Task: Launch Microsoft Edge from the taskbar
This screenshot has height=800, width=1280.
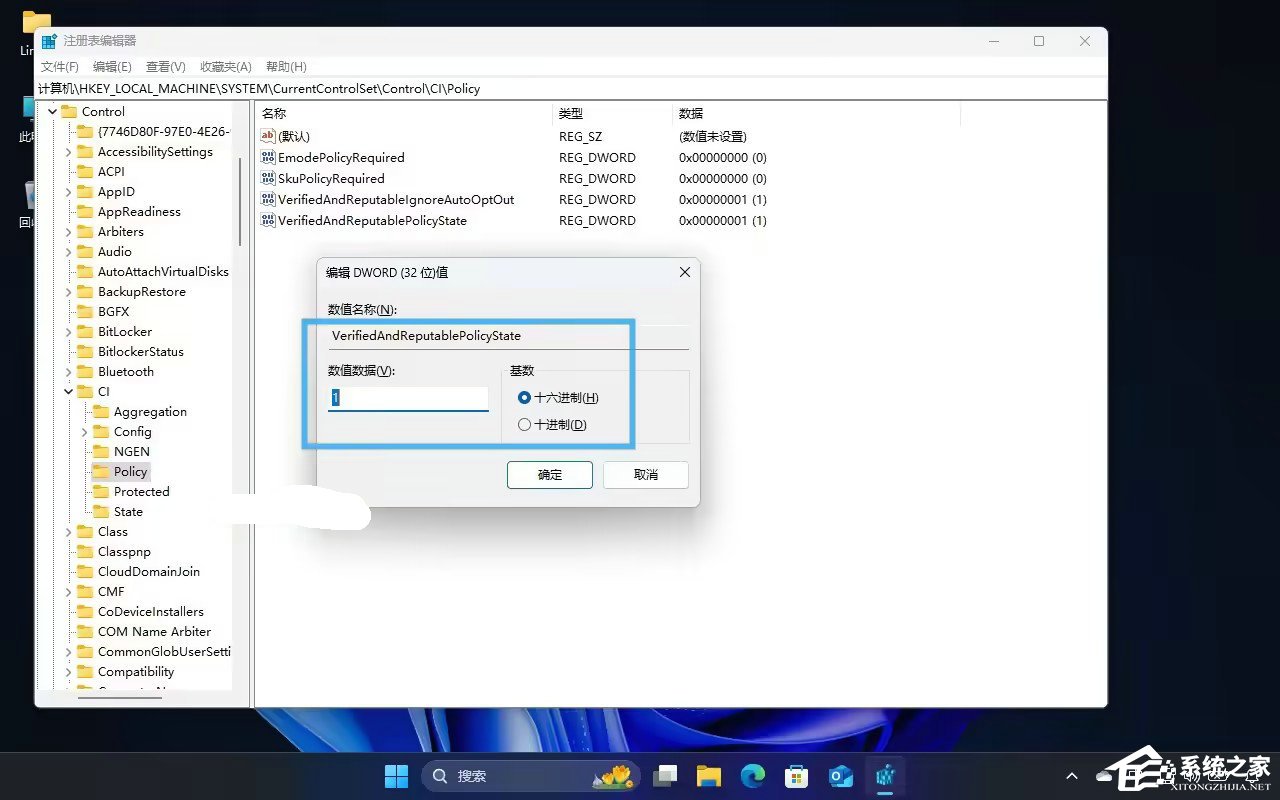Action: (x=753, y=776)
